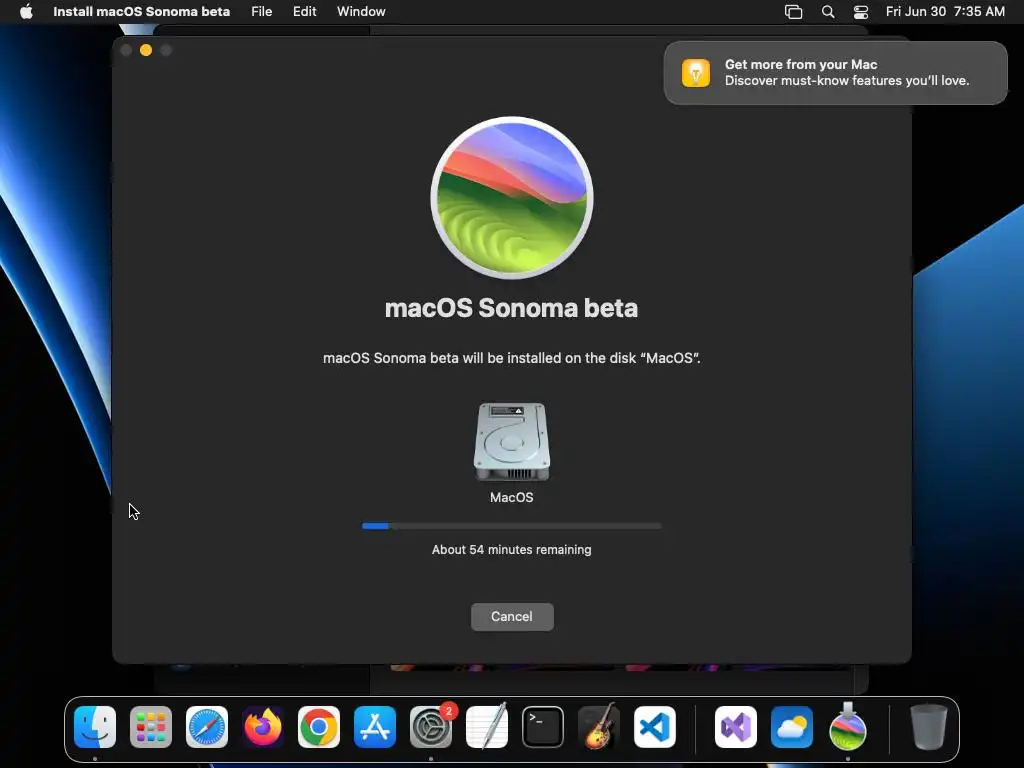This screenshot has width=1024, height=768.
Task: Open Visual Studio Code from the Dock
Action: [x=654, y=727]
